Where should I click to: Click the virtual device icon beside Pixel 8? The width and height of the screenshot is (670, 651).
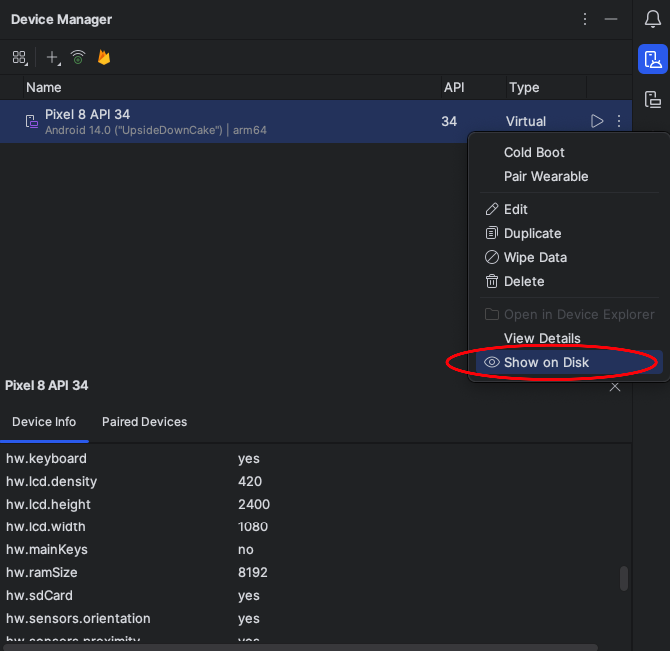click(32, 122)
